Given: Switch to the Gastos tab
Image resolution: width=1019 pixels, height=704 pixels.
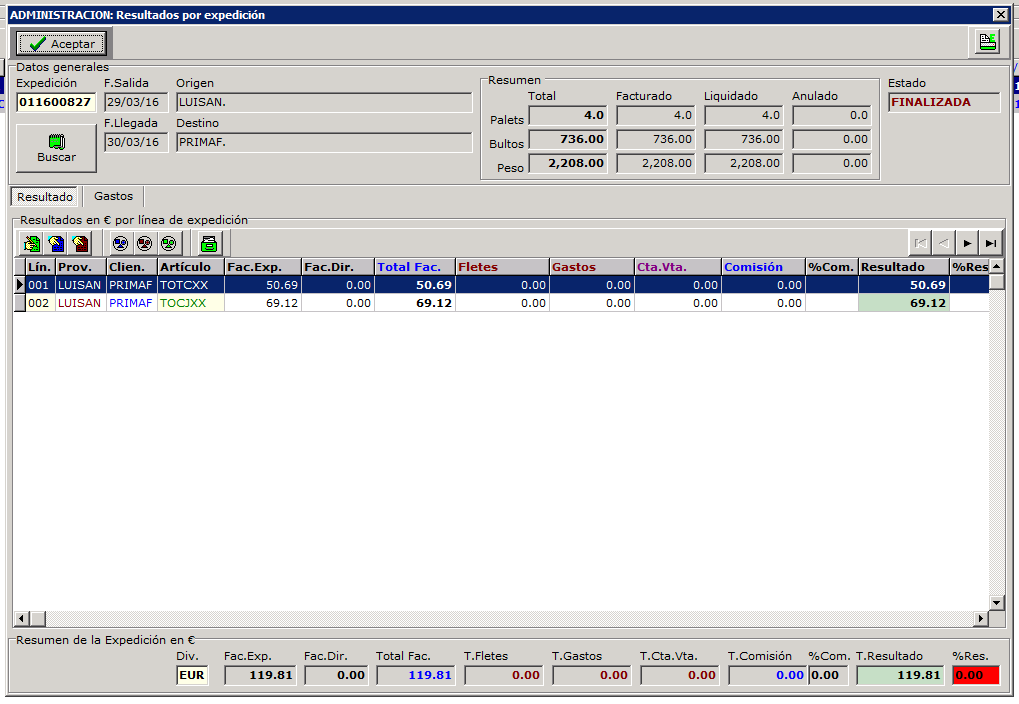Looking at the screenshot, I should click(113, 196).
